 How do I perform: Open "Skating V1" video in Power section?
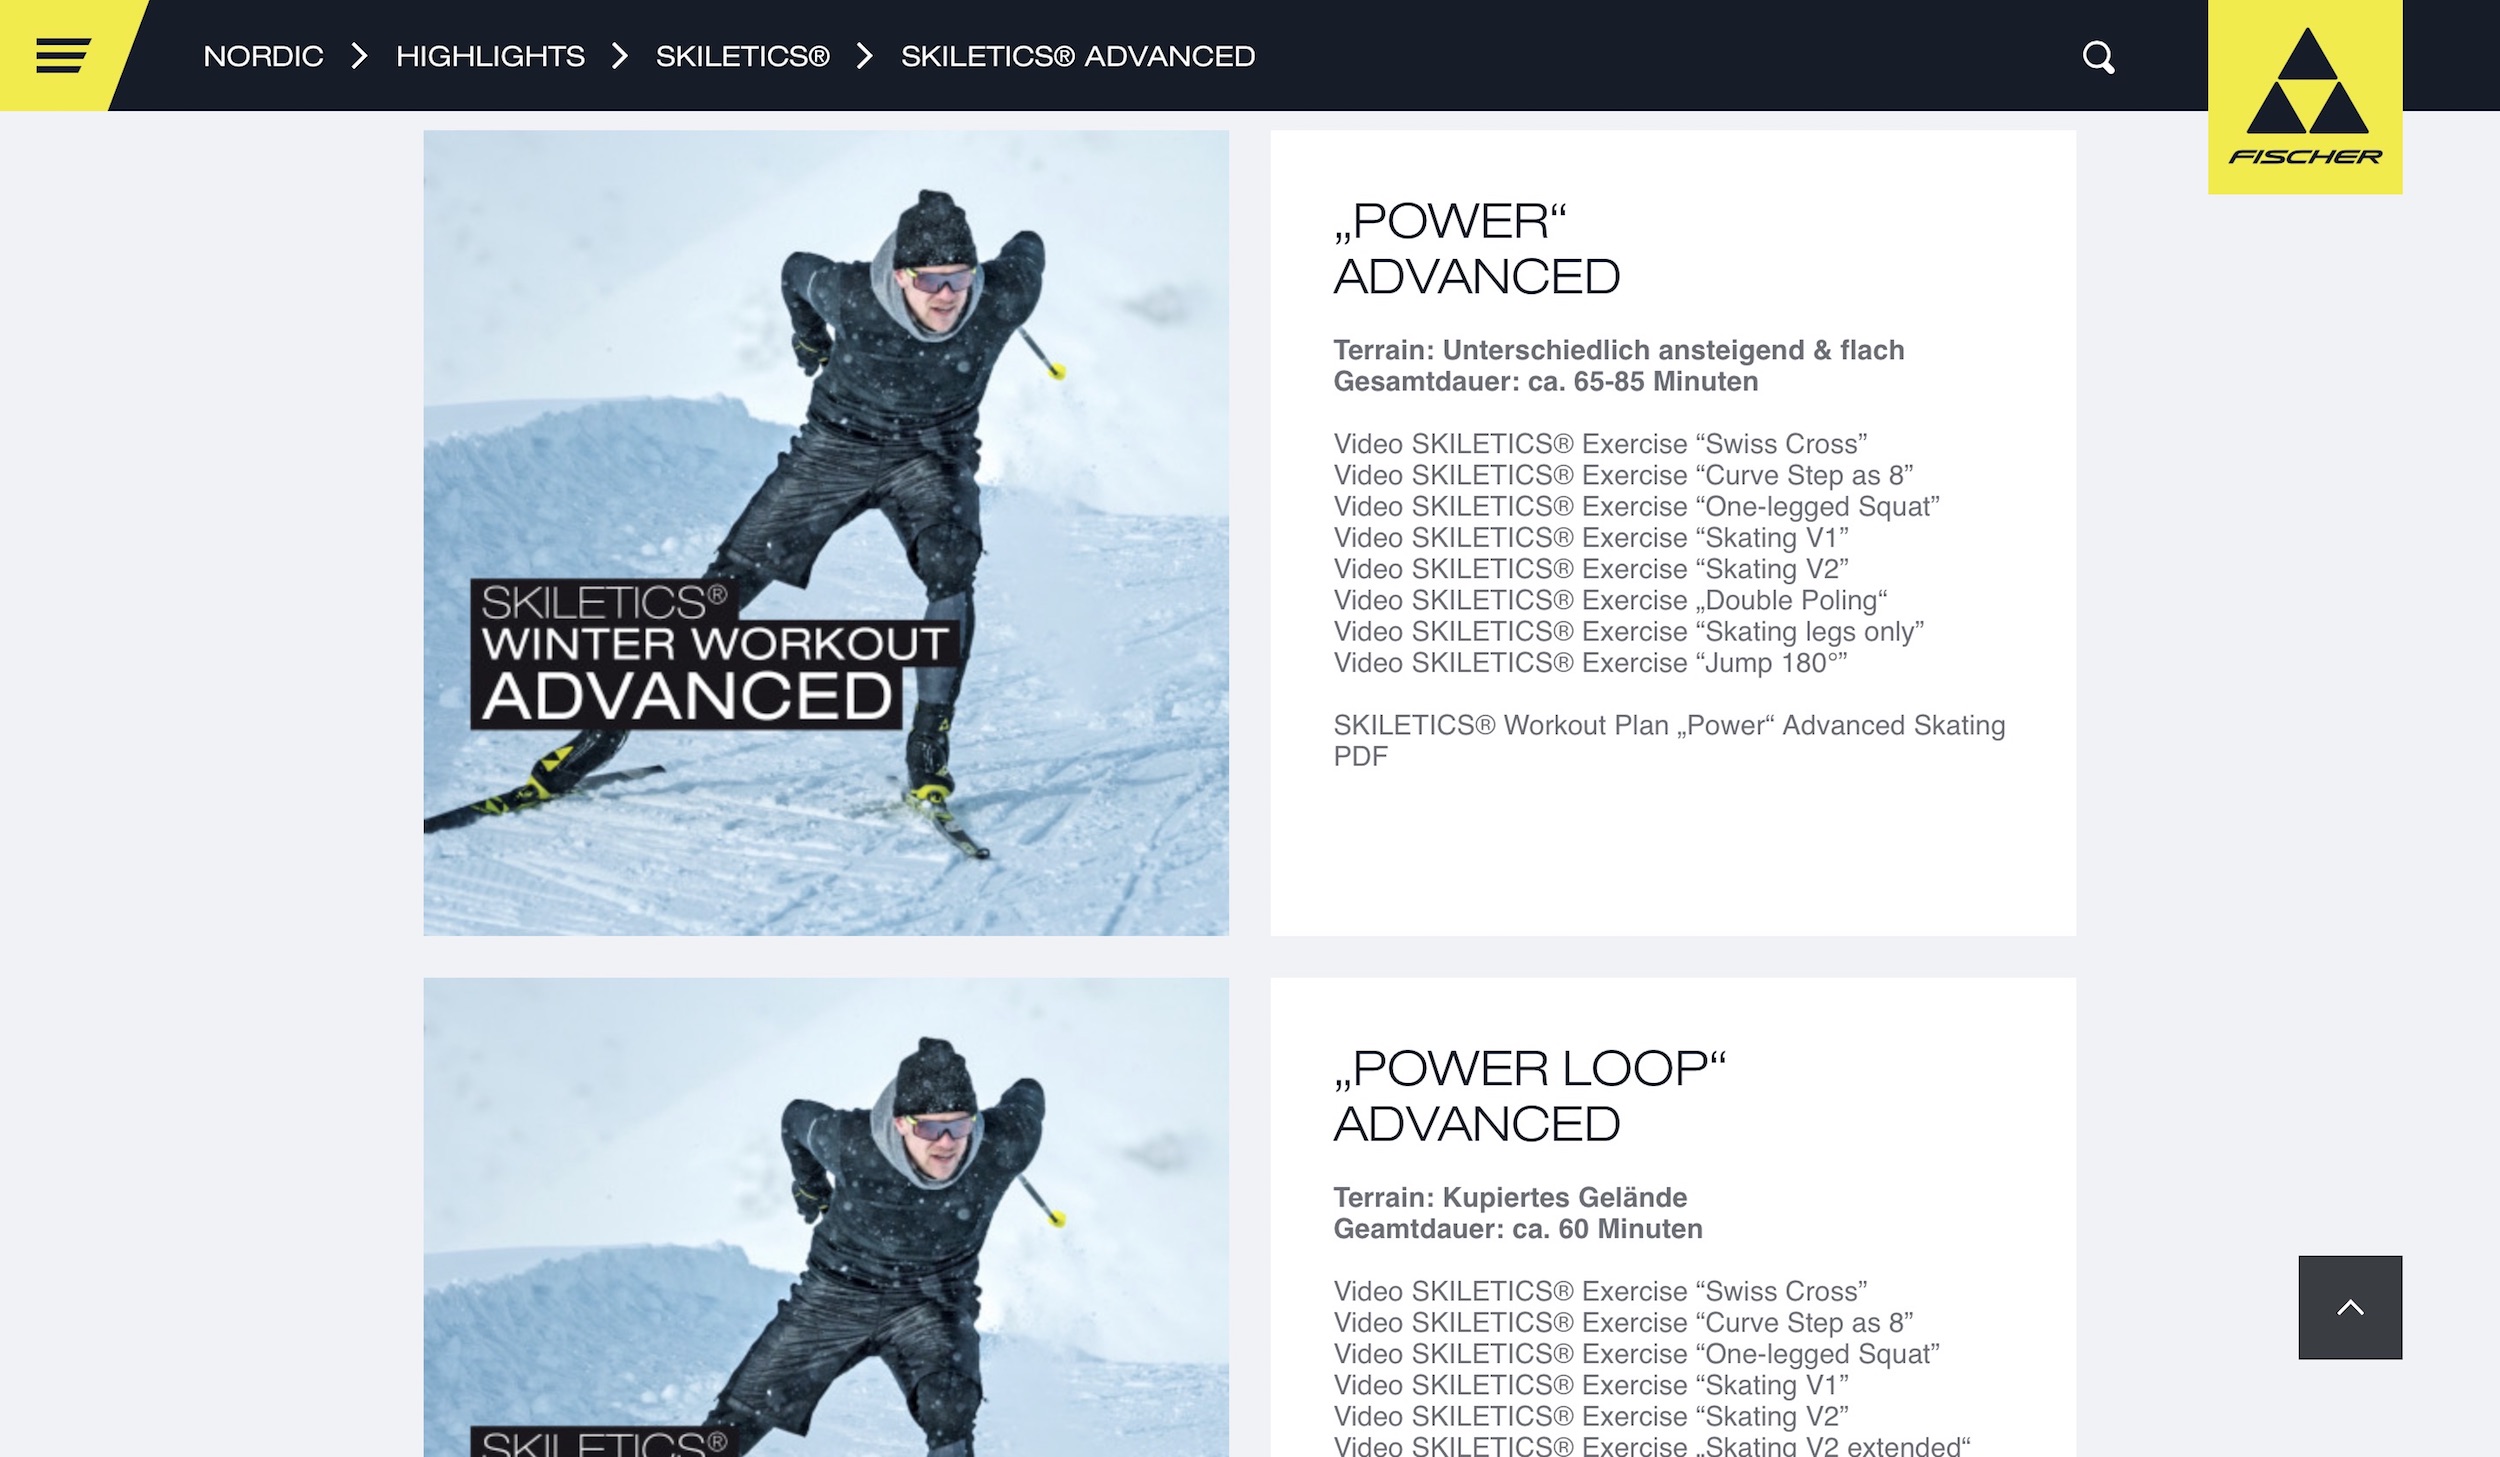[1591, 538]
